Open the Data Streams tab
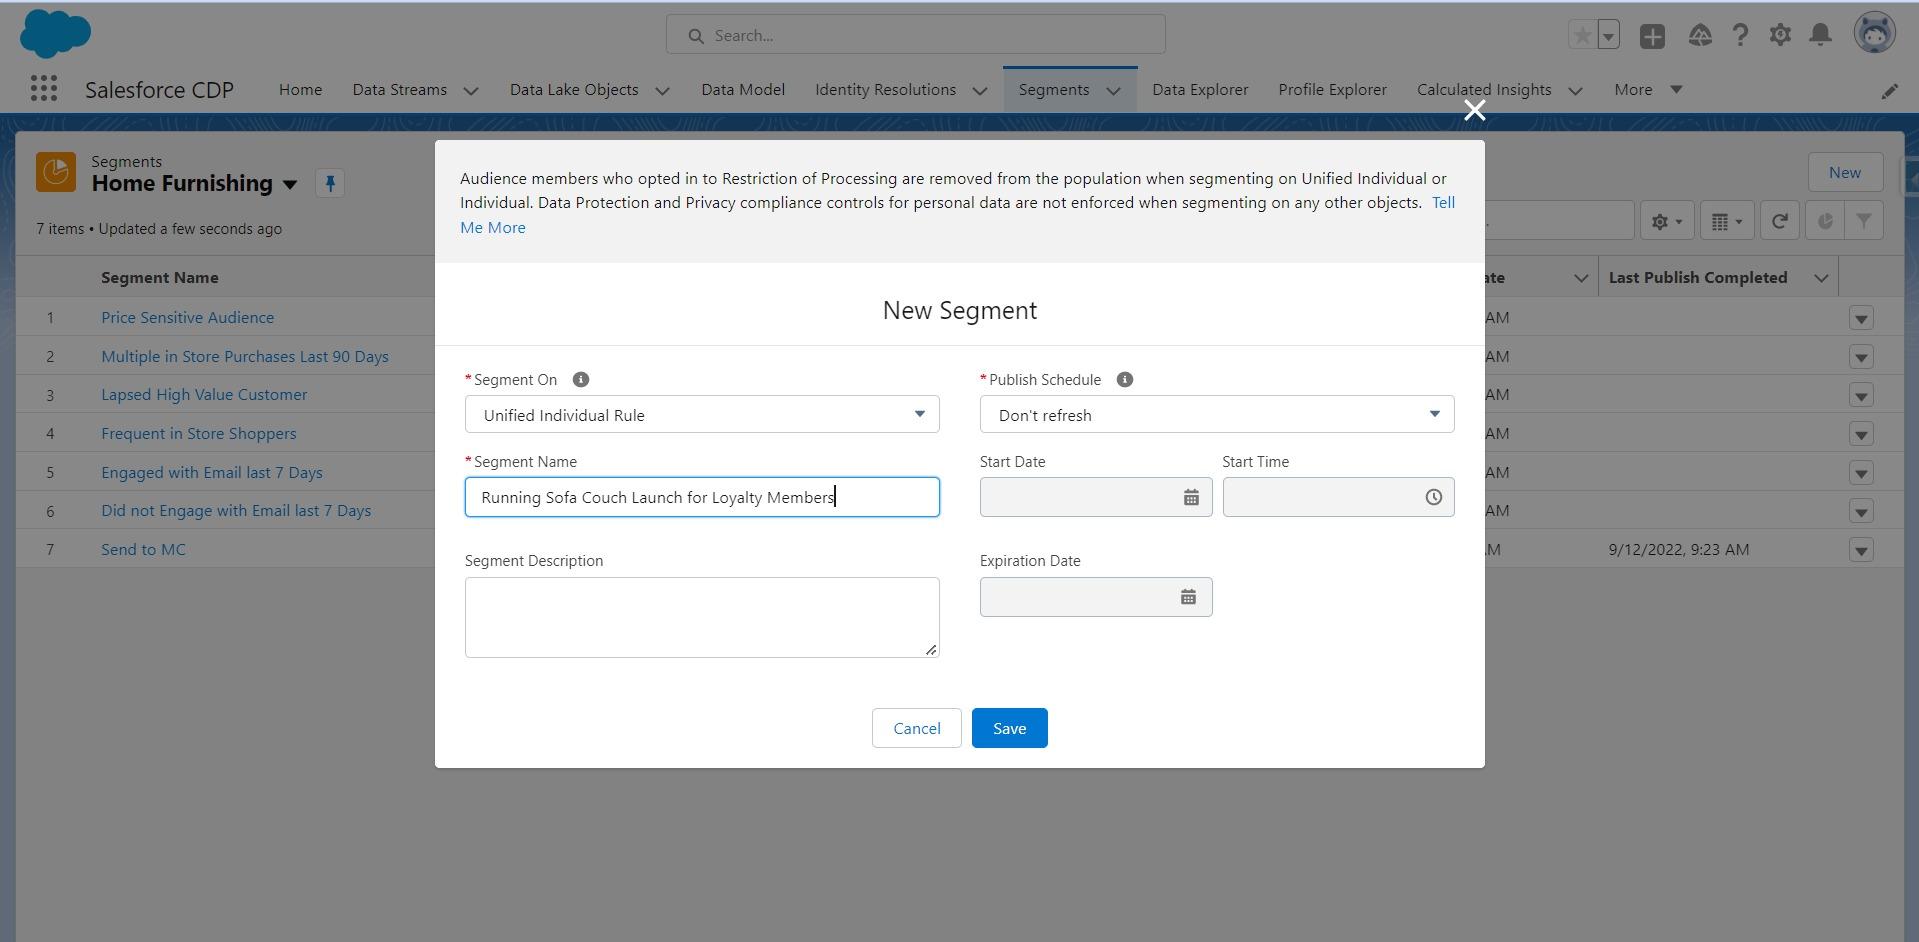1919x942 pixels. (399, 90)
